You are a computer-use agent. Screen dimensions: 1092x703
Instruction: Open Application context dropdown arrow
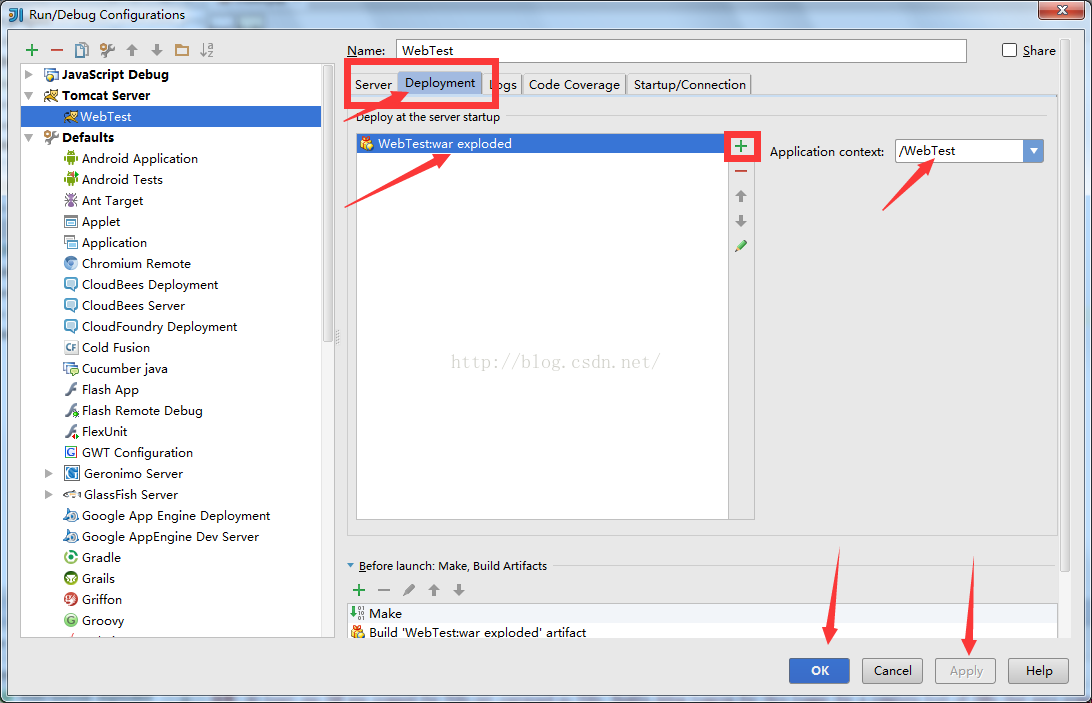point(1034,151)
